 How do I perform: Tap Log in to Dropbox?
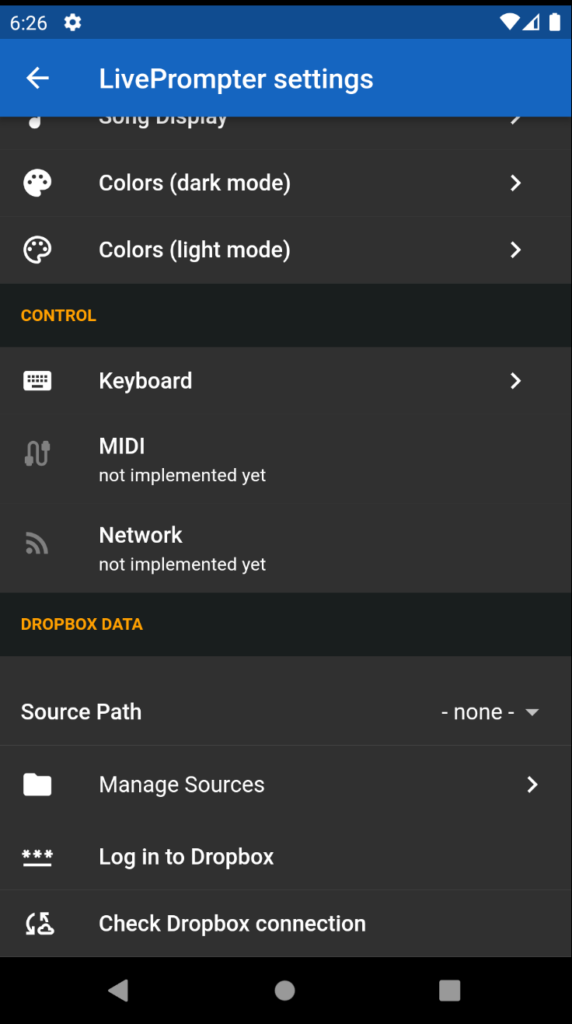(x=286, y=857)
